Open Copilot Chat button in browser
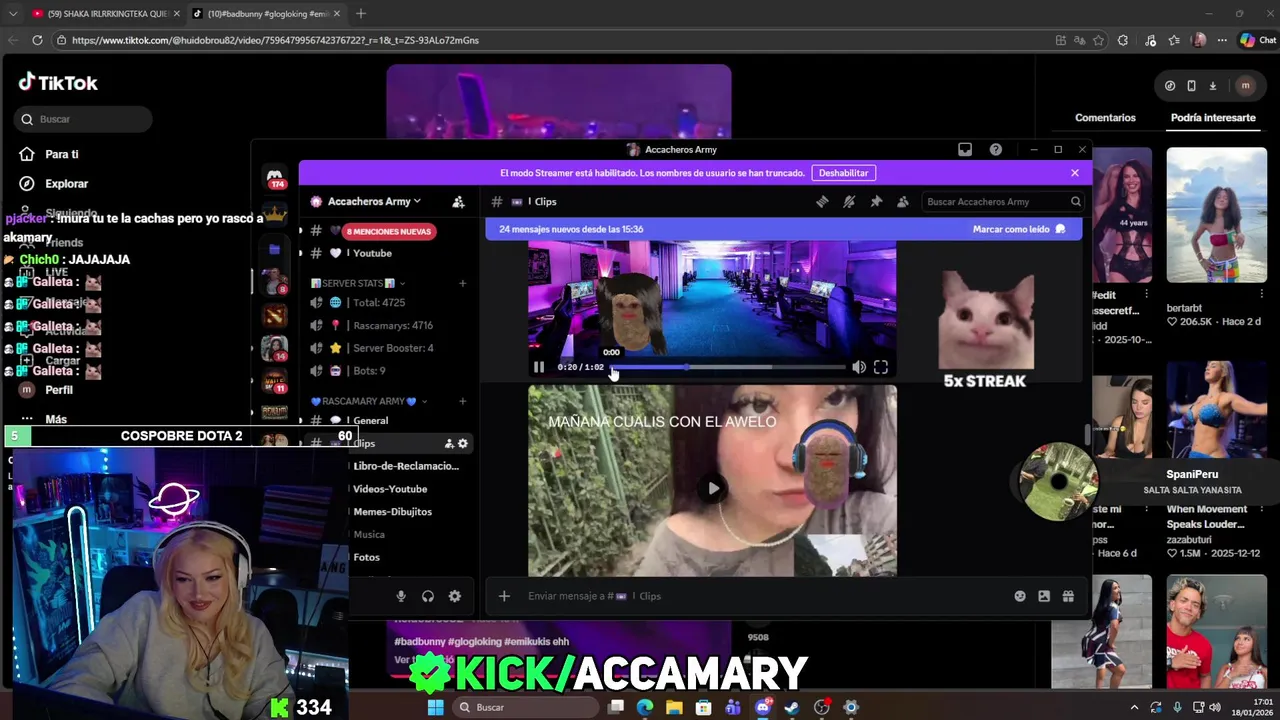Image resolution: width=1280 pixels, height=720 pixels. 1258,40
